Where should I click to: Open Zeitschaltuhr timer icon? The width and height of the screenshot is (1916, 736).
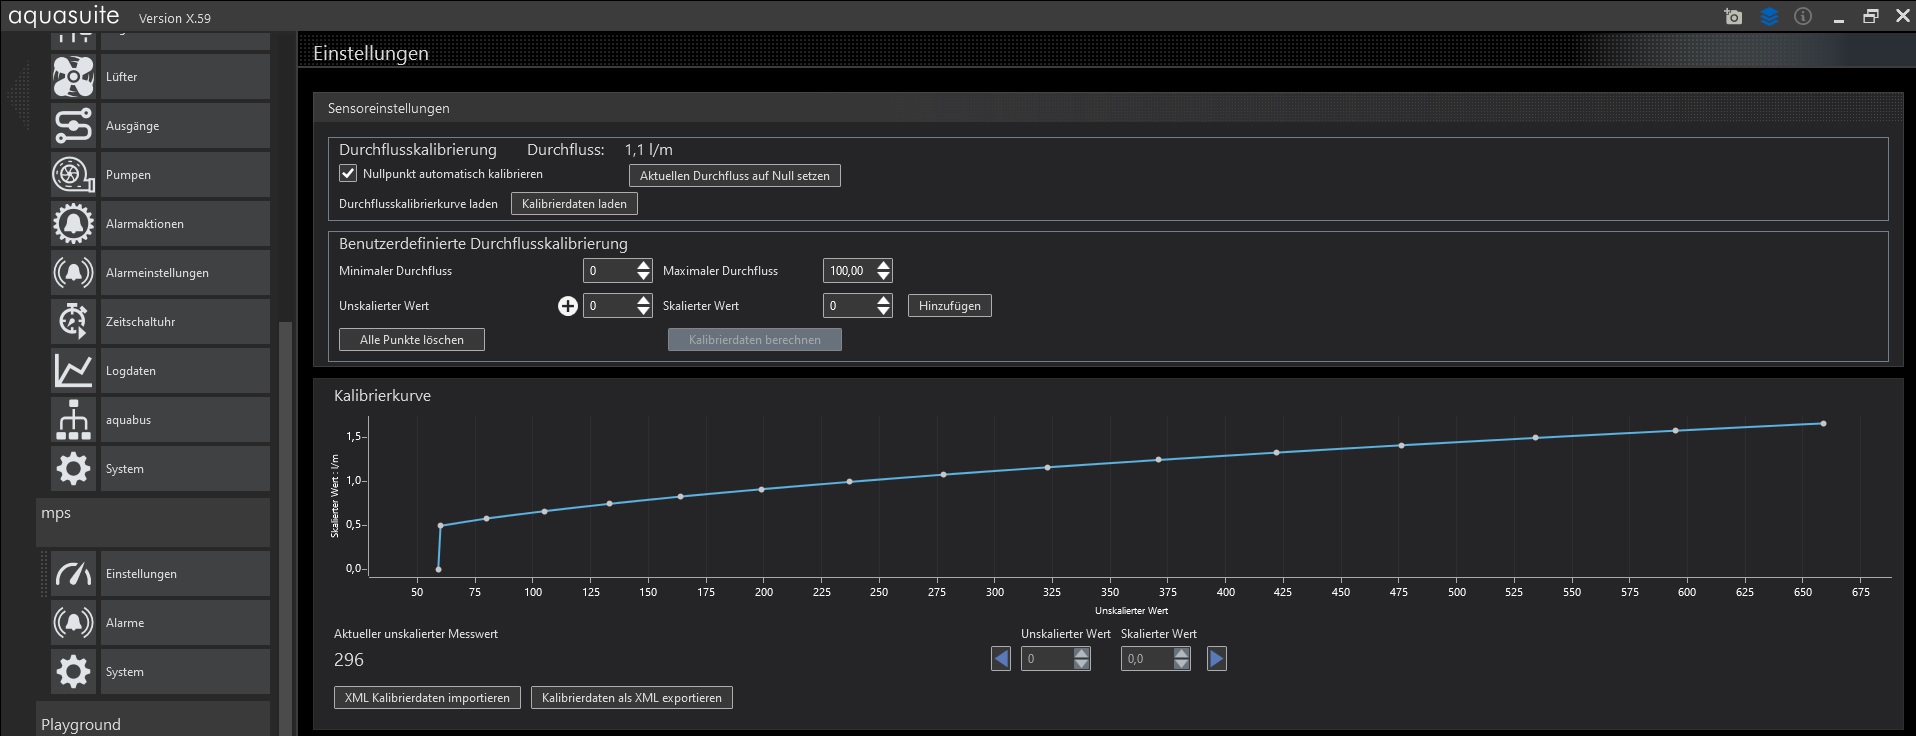click(x=73, y=322)
